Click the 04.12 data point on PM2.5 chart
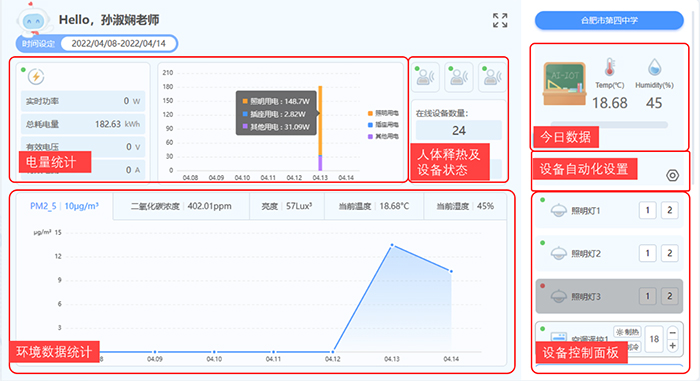The height and width of the screenshot is (381, 700). tap(333, 352)
